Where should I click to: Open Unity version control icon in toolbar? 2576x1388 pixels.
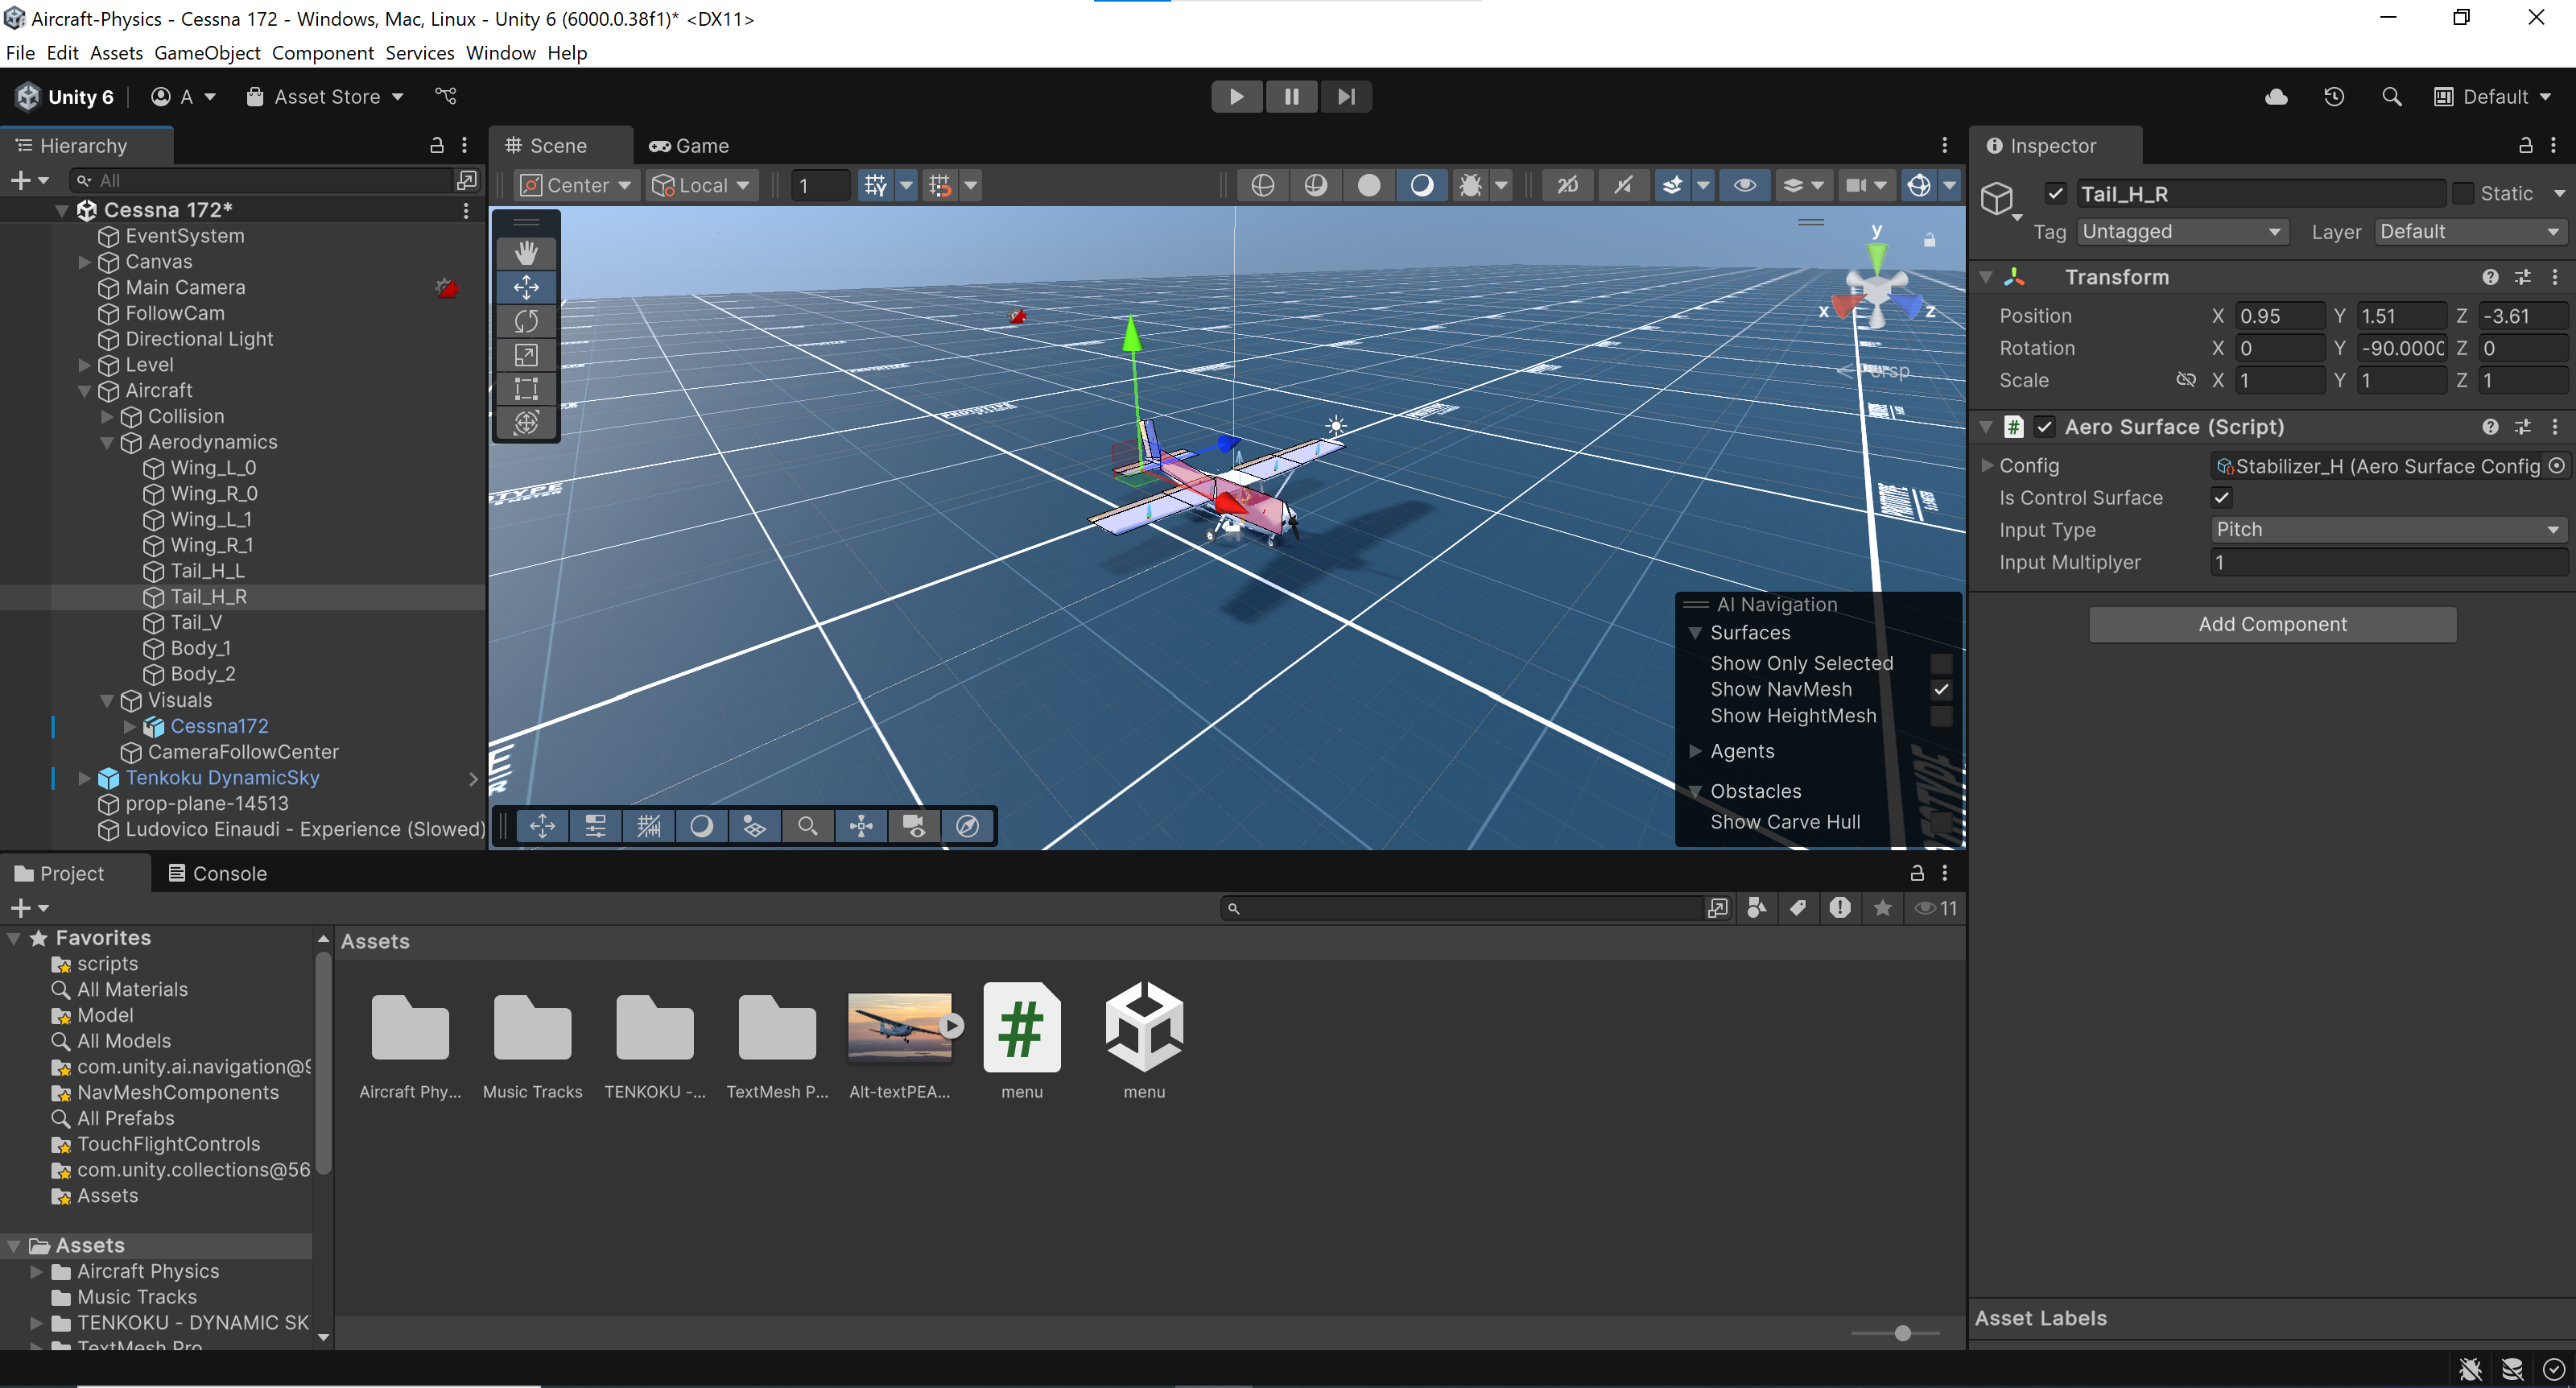[446, 96]
